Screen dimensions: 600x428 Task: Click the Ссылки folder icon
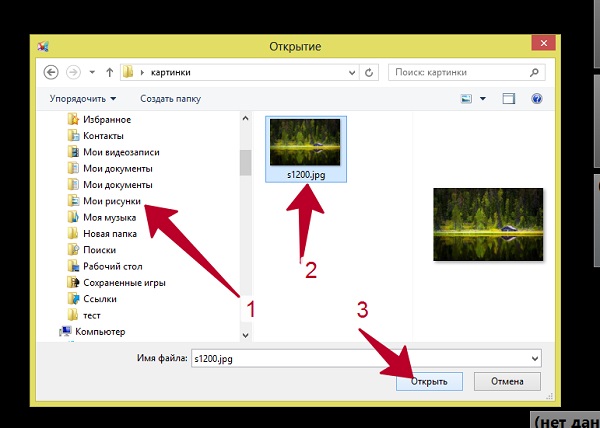(73, 299)
